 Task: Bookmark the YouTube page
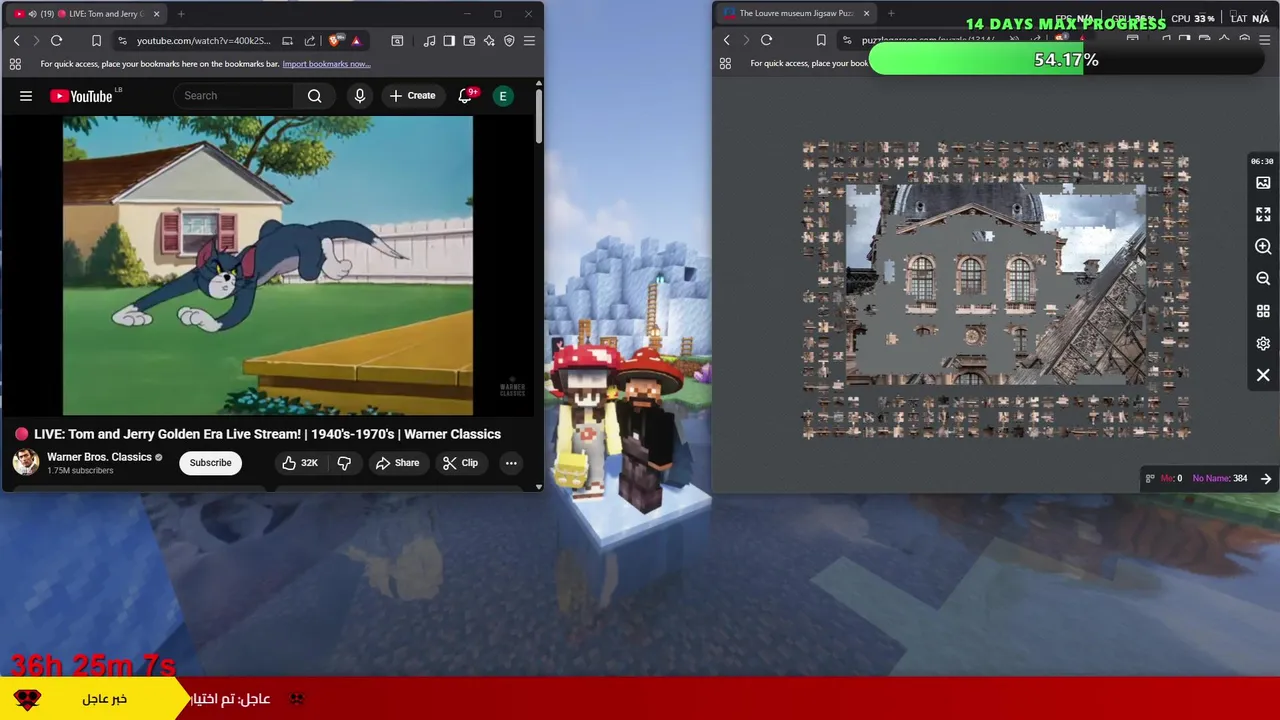pos(96,40)
